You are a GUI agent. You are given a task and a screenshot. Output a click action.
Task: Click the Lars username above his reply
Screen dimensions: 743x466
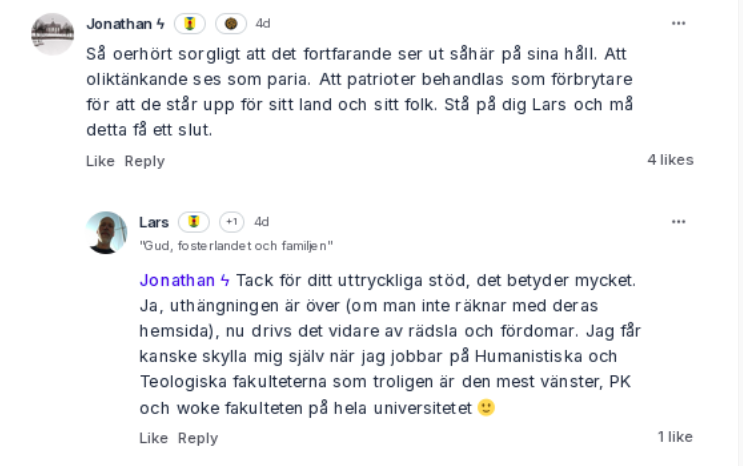point(154,222)
